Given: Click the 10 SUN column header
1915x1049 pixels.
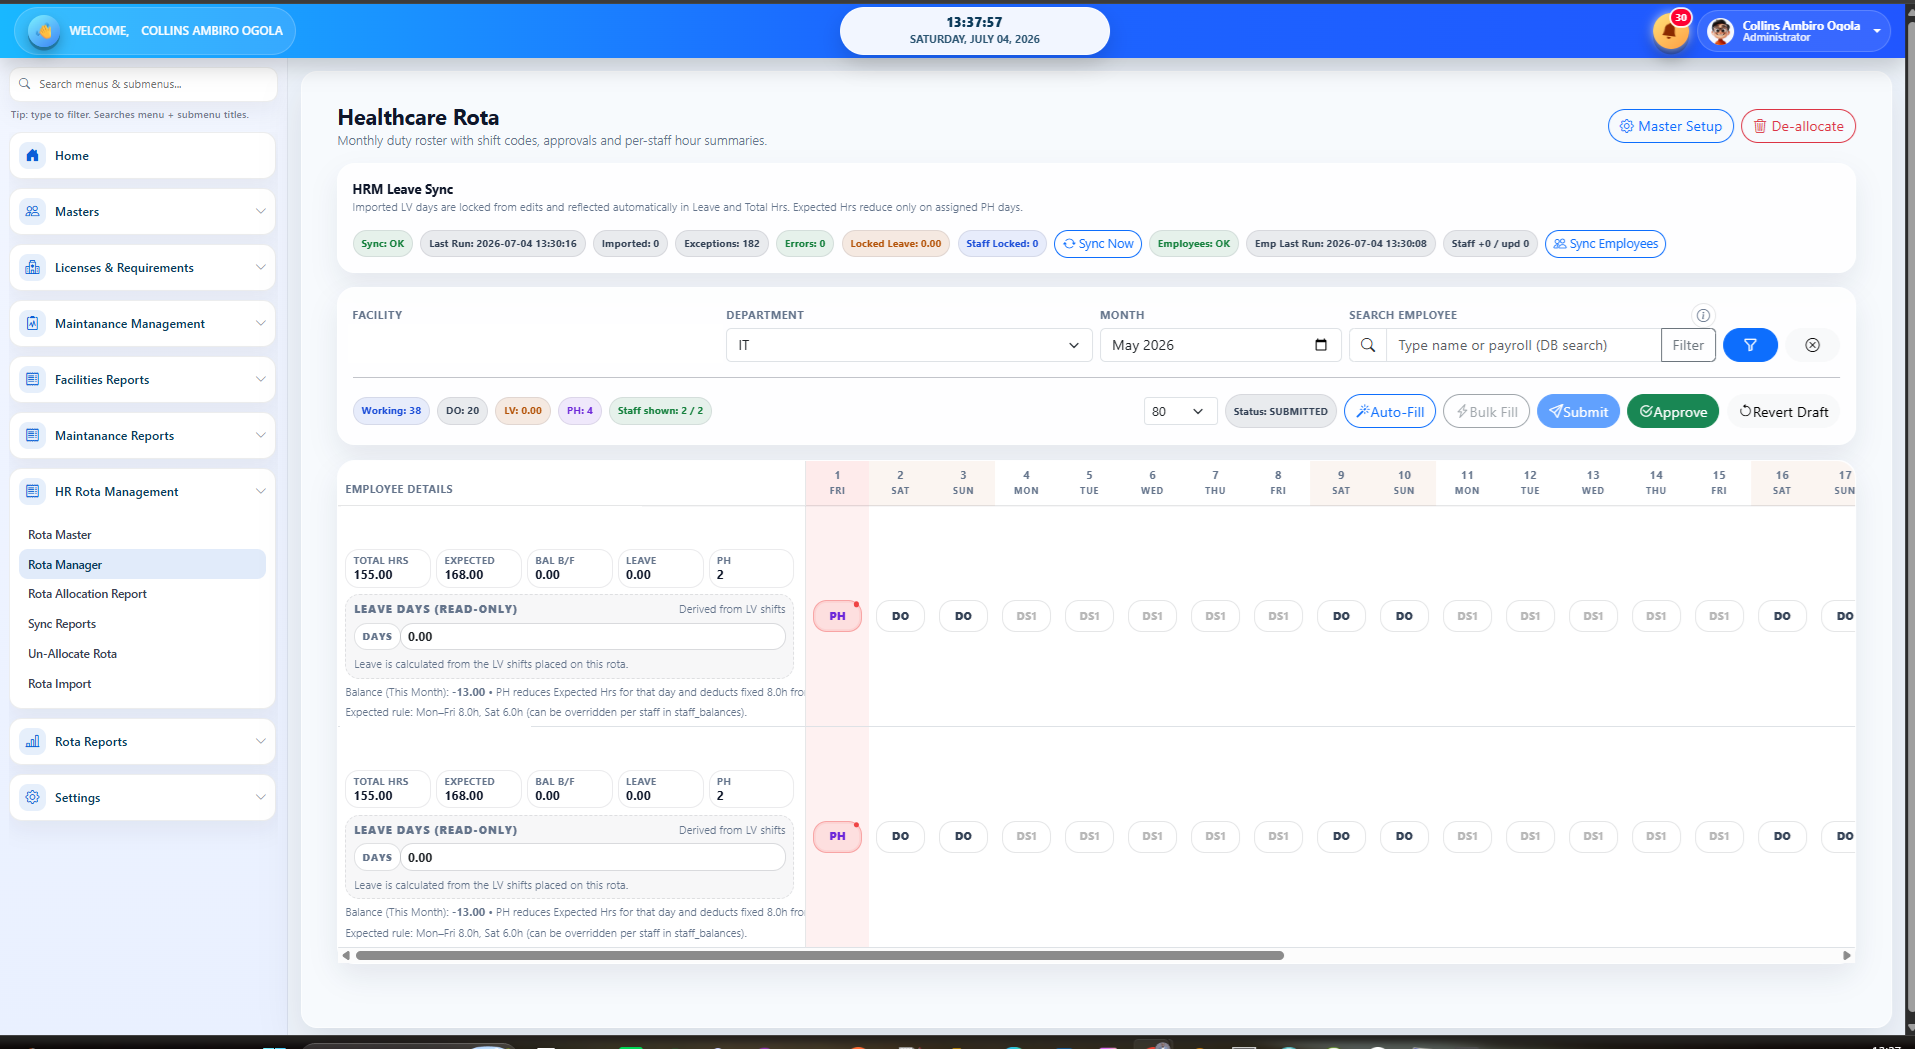Looking at the screenshot, I should [1404, 482].
